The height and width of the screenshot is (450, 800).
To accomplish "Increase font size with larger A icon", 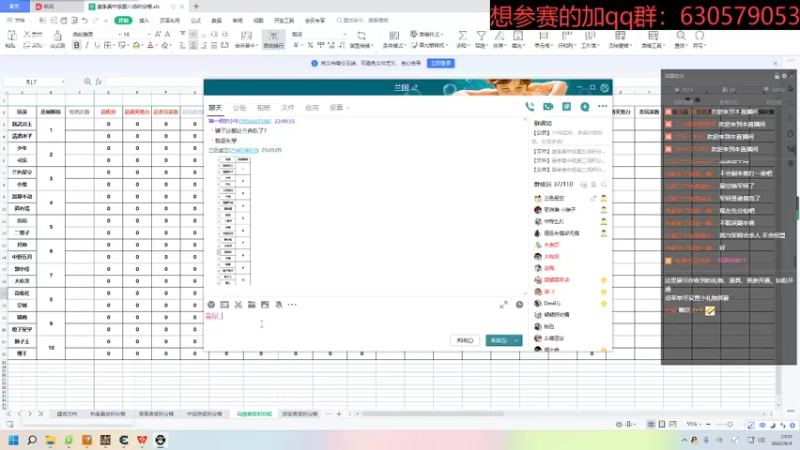I will 158,34.
